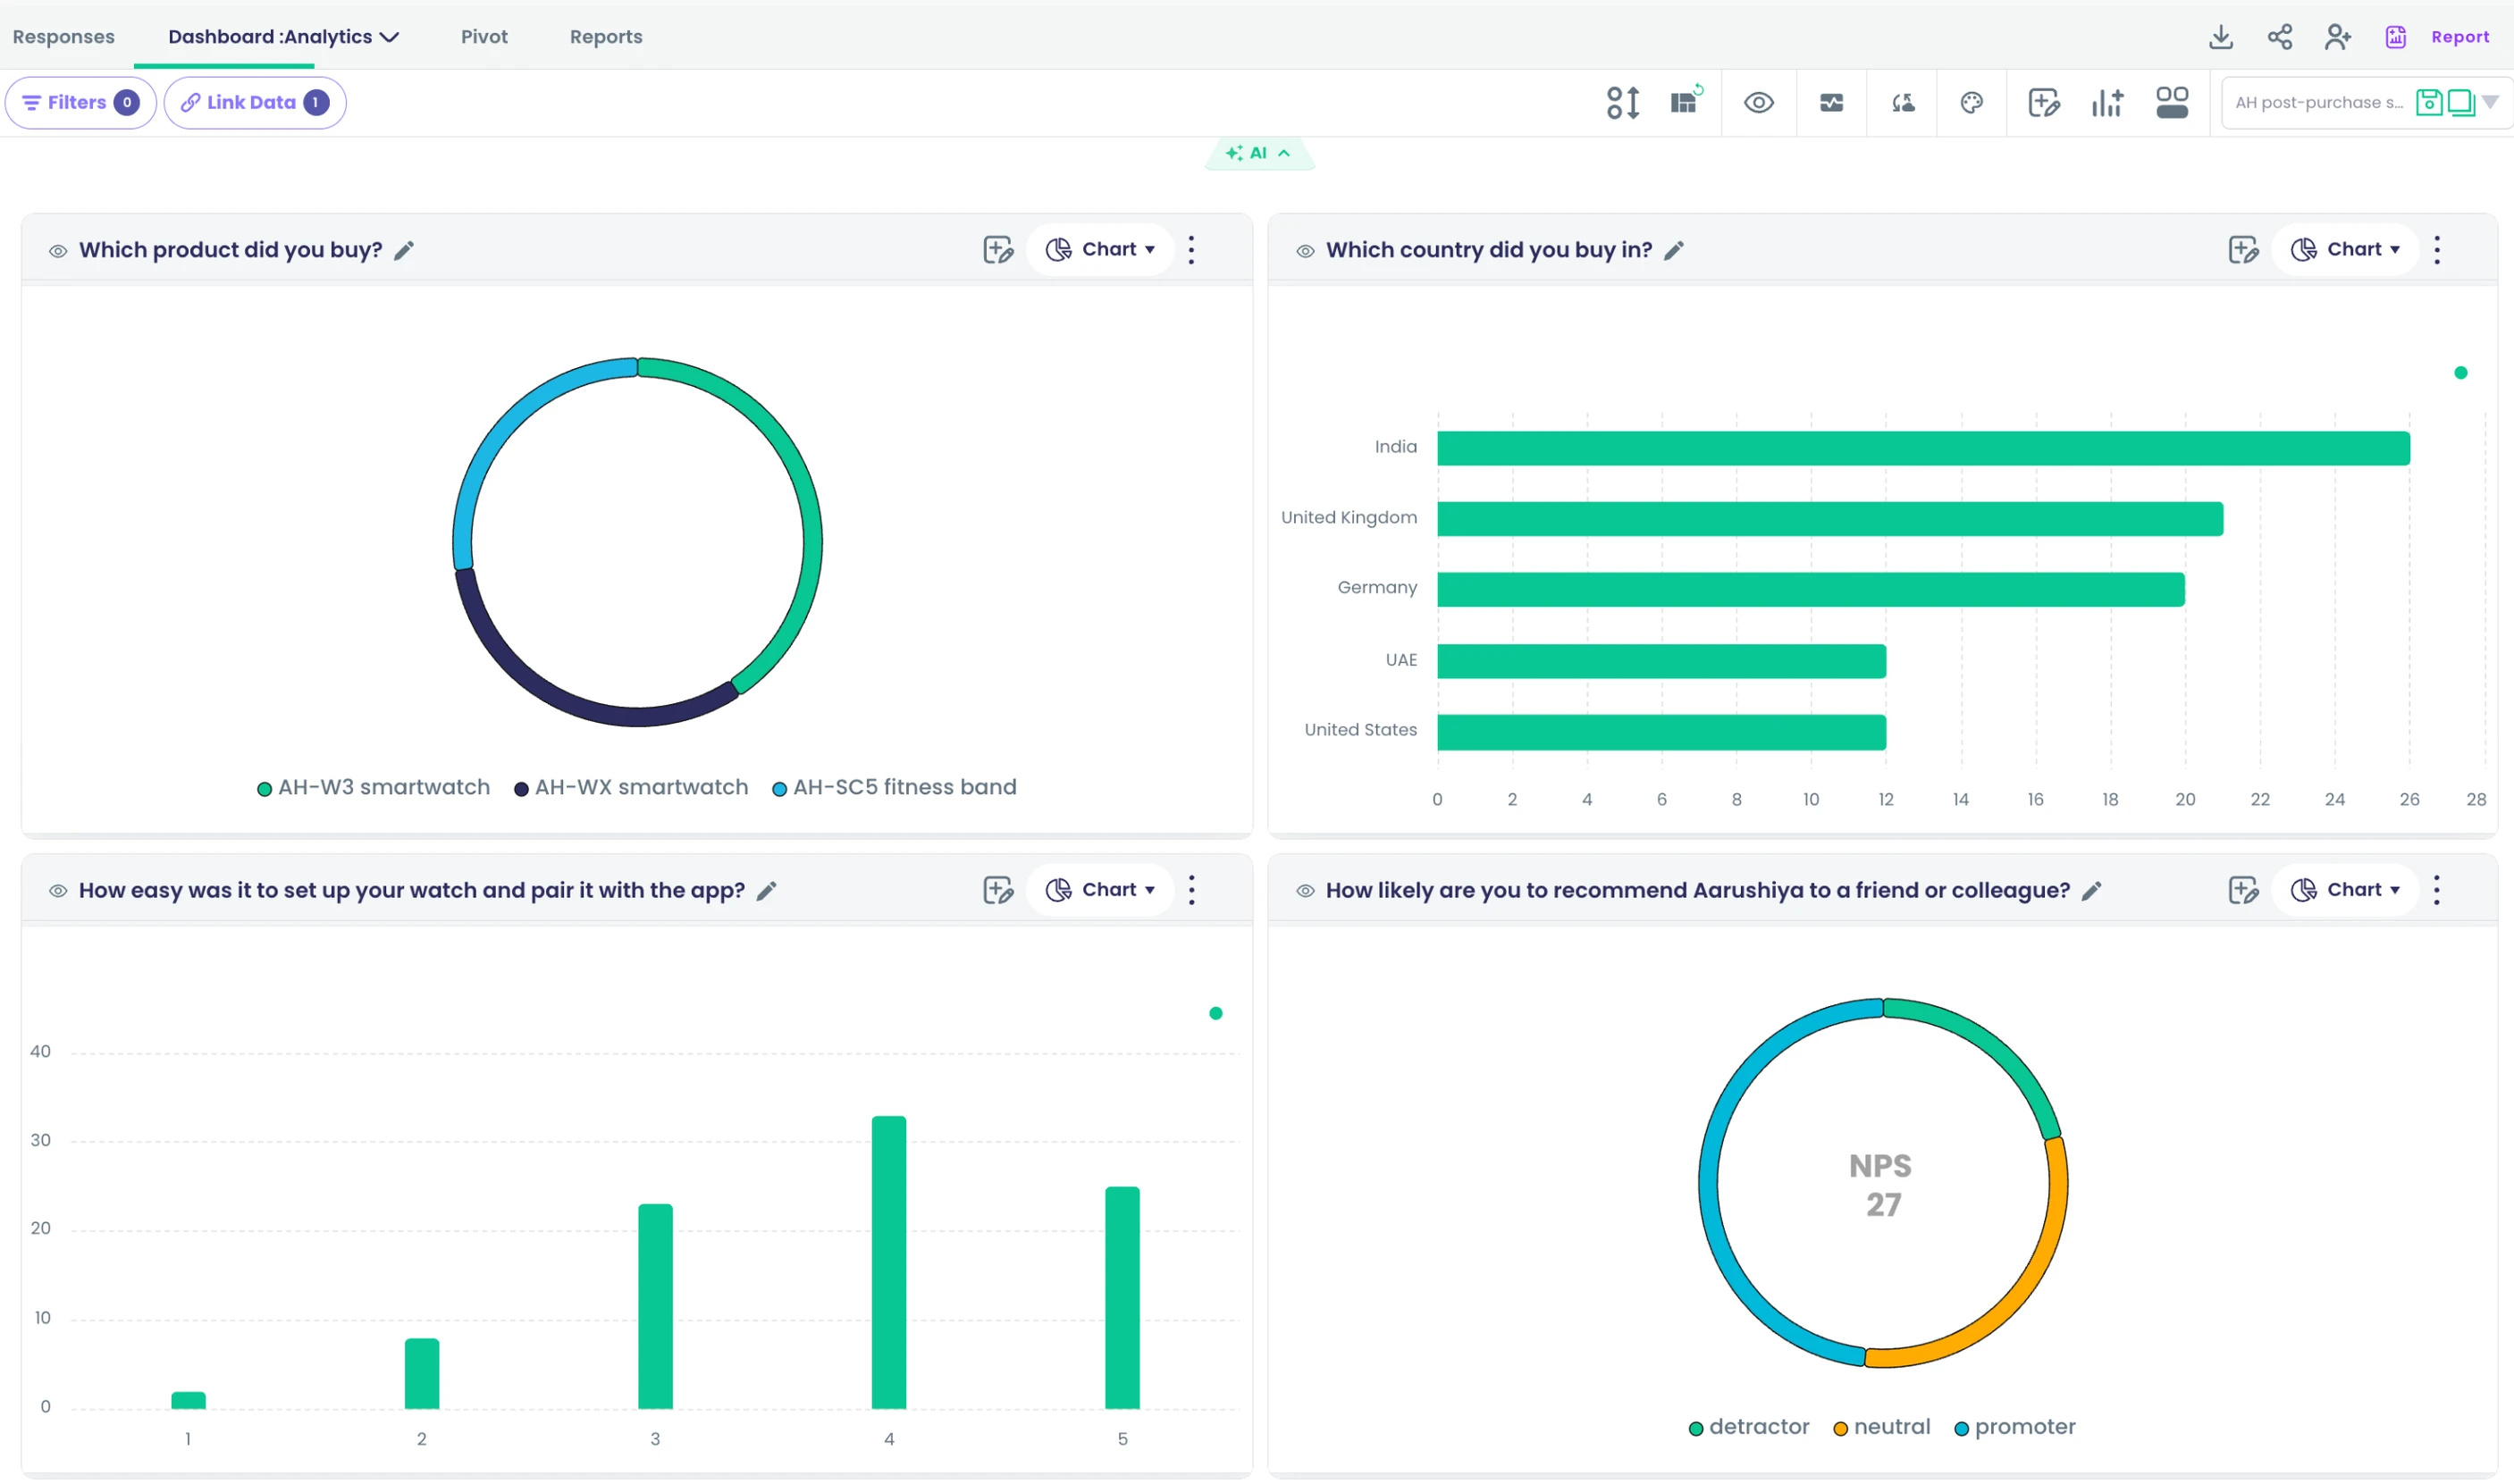This screenshot has width=2514, height=1484.
Task: Open Chart dropdown on recommend card
Action: 2345,889
